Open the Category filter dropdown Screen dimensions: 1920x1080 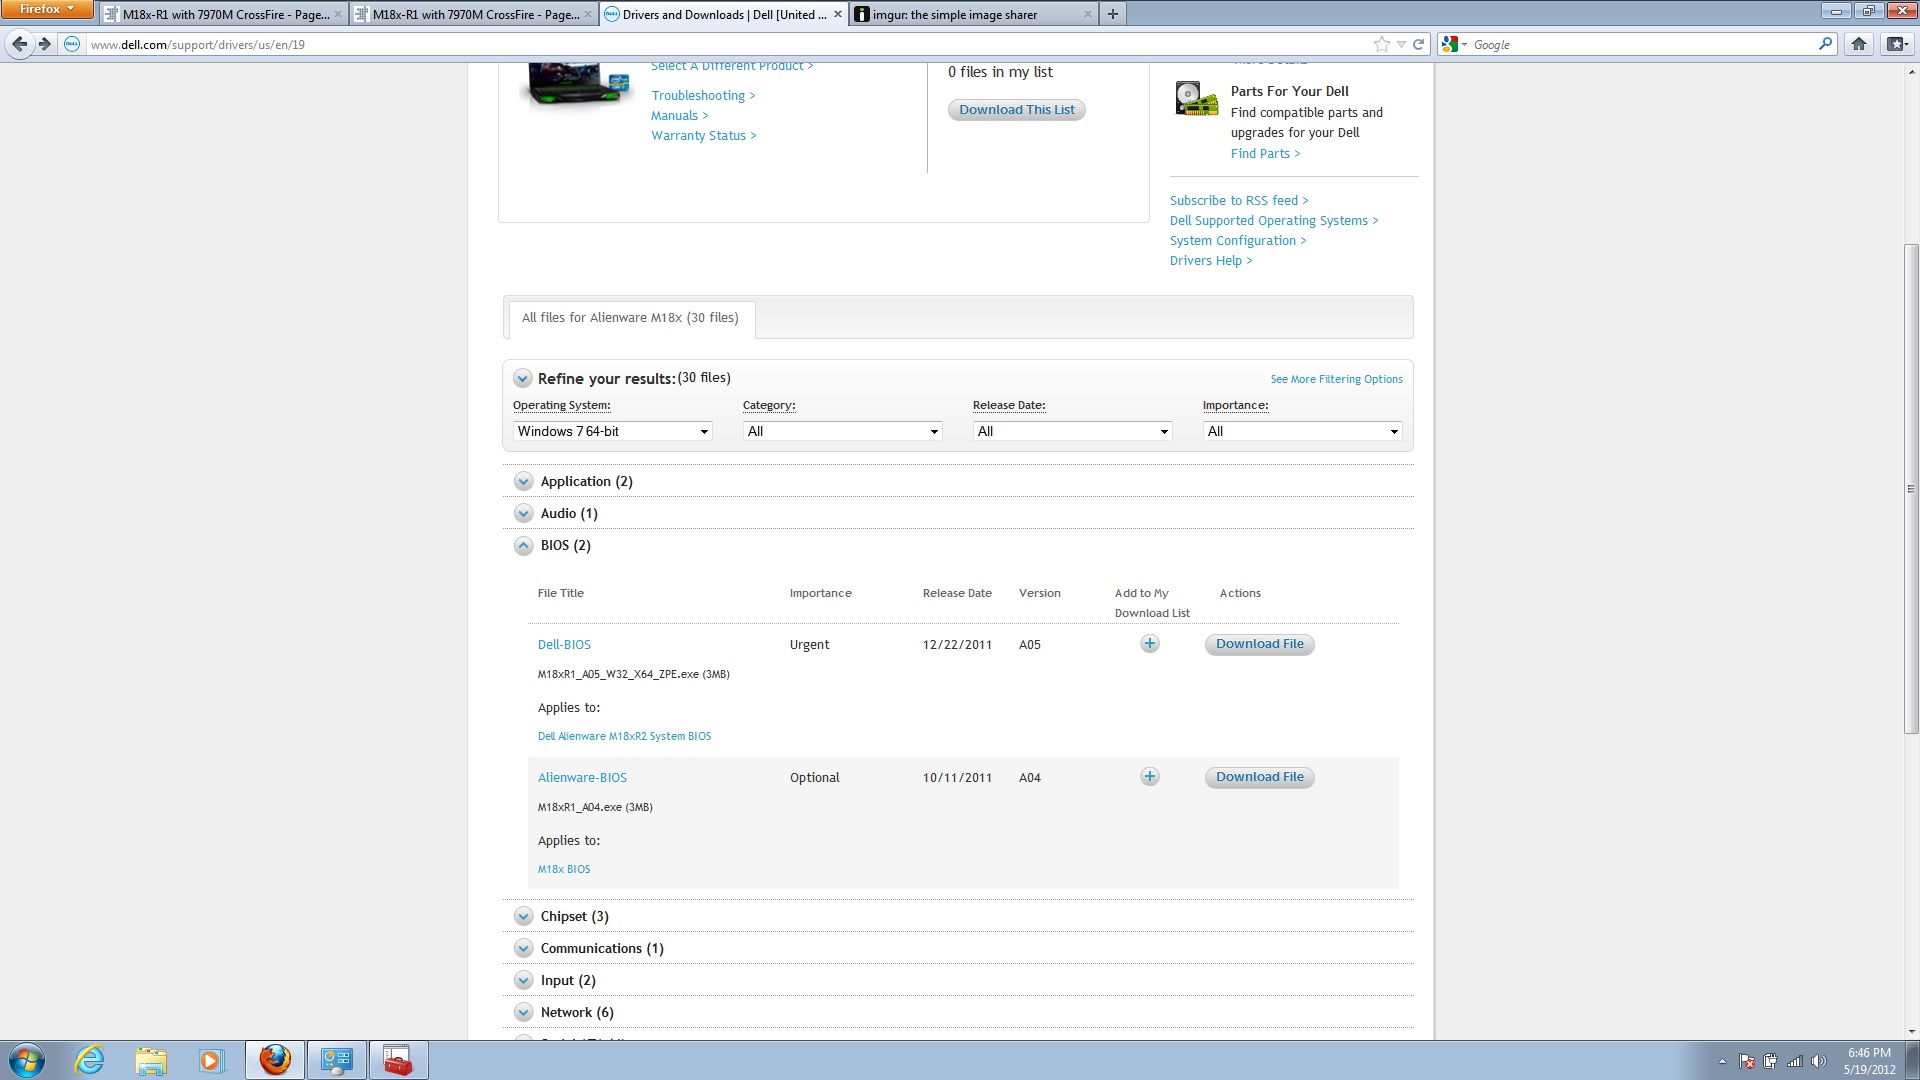(x=842, y=431)
